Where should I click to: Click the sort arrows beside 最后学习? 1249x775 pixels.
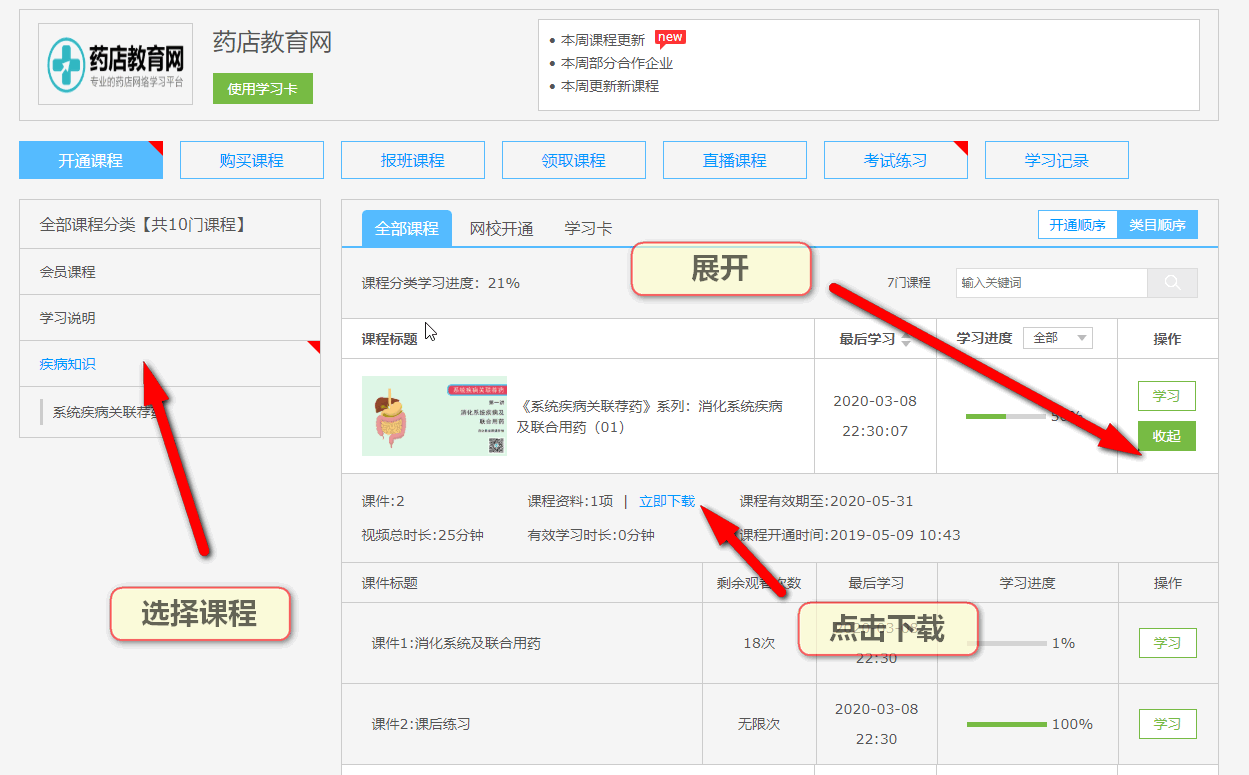906,340
